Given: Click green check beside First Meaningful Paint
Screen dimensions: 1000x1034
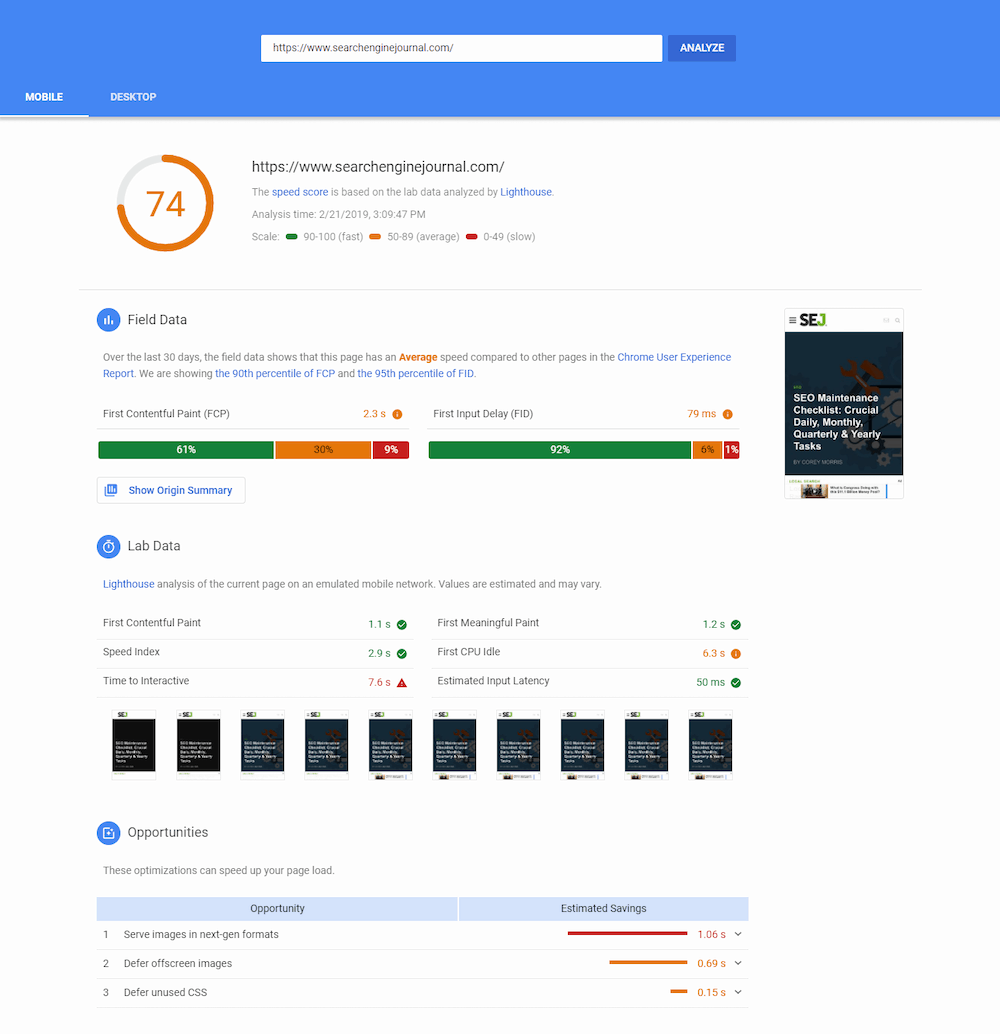Looking at the screenshot, I should tap(736, 624).
